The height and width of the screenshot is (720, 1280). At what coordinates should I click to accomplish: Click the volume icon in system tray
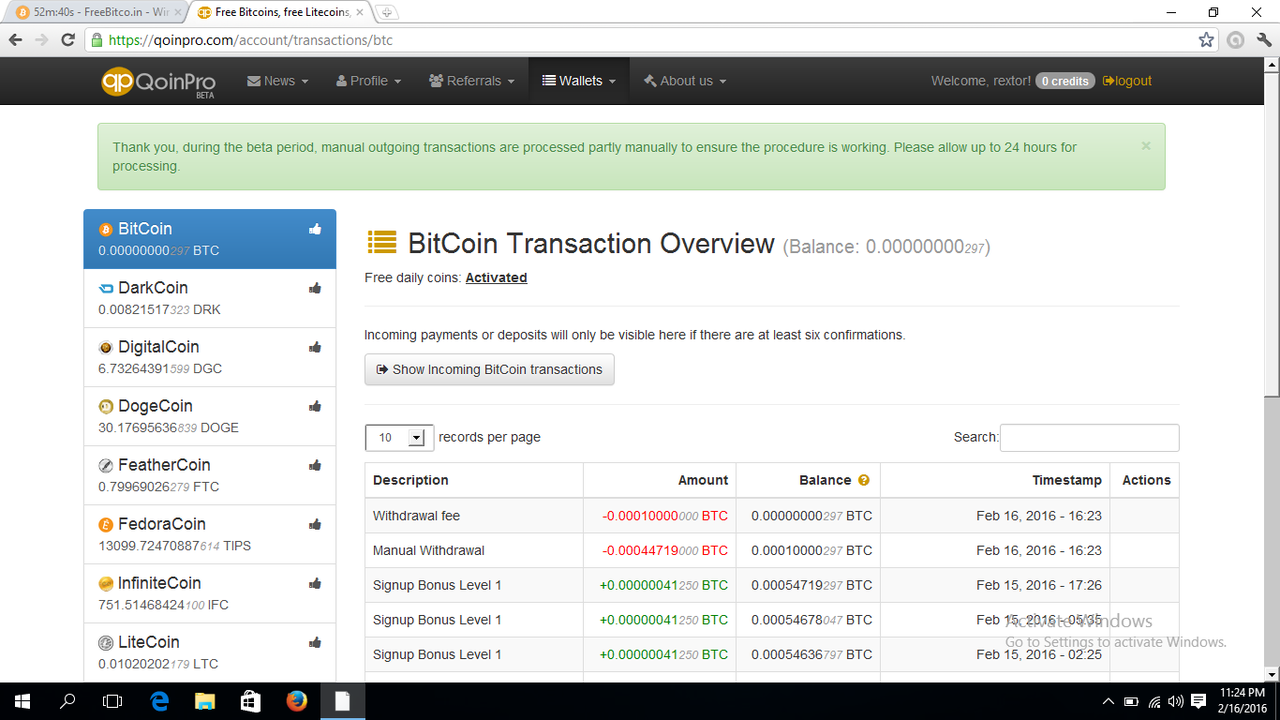[x=1176, y=701]
